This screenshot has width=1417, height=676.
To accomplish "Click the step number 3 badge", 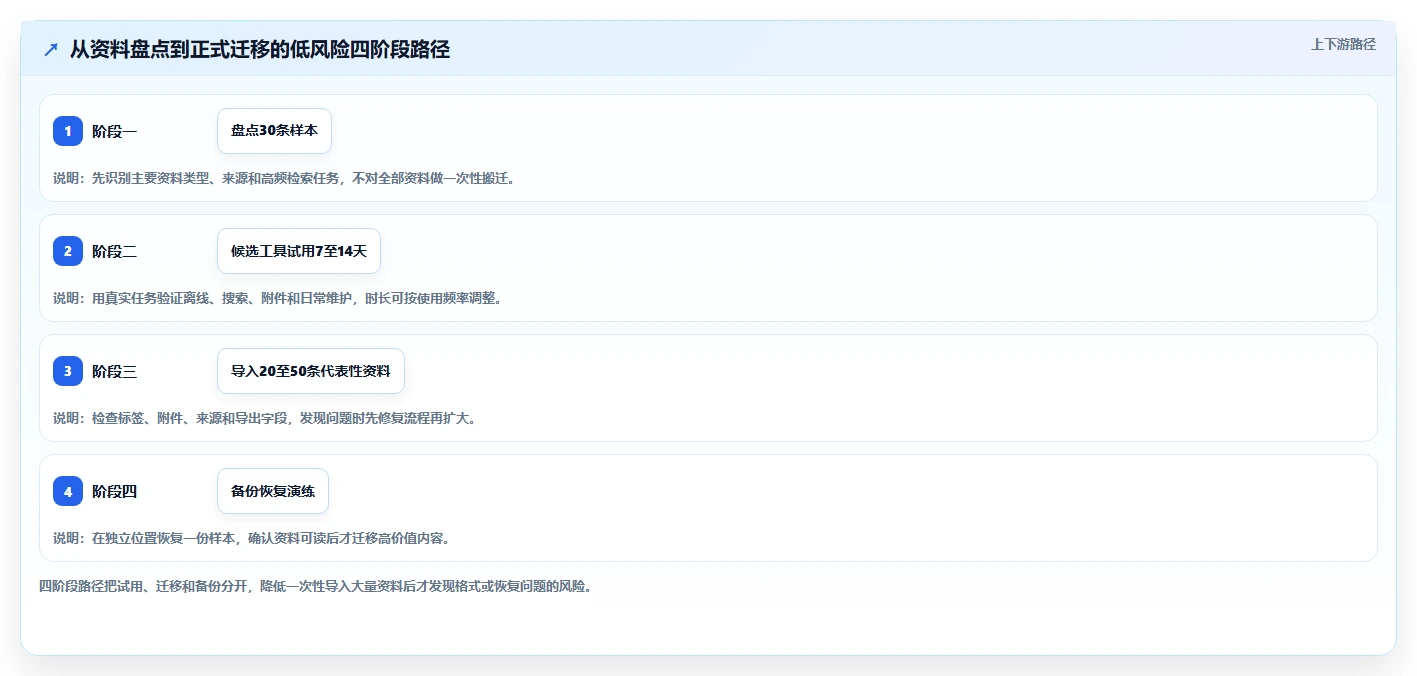I will coord(68,371).
